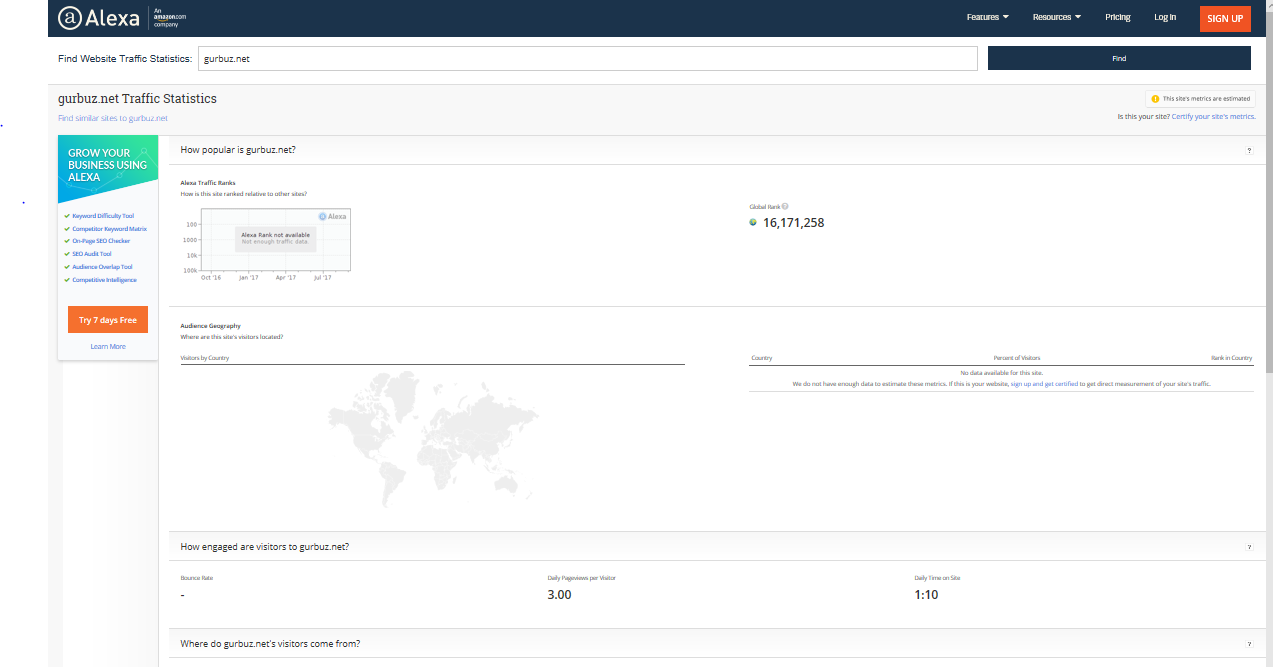
Task: Click the Rank in Country column header
Action: (1231, 358)
